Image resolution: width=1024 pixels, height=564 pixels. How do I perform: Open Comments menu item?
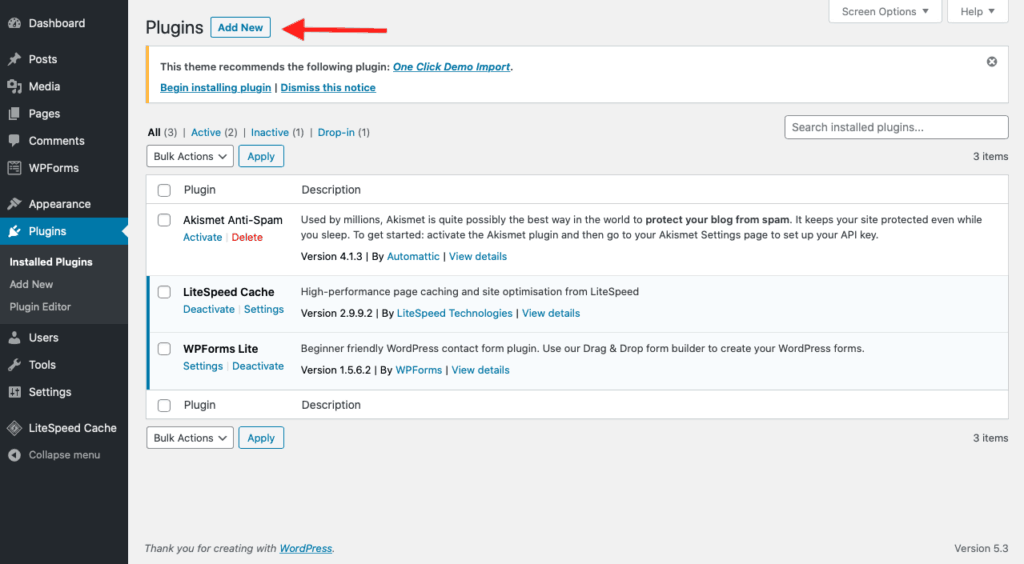[56, 140]
